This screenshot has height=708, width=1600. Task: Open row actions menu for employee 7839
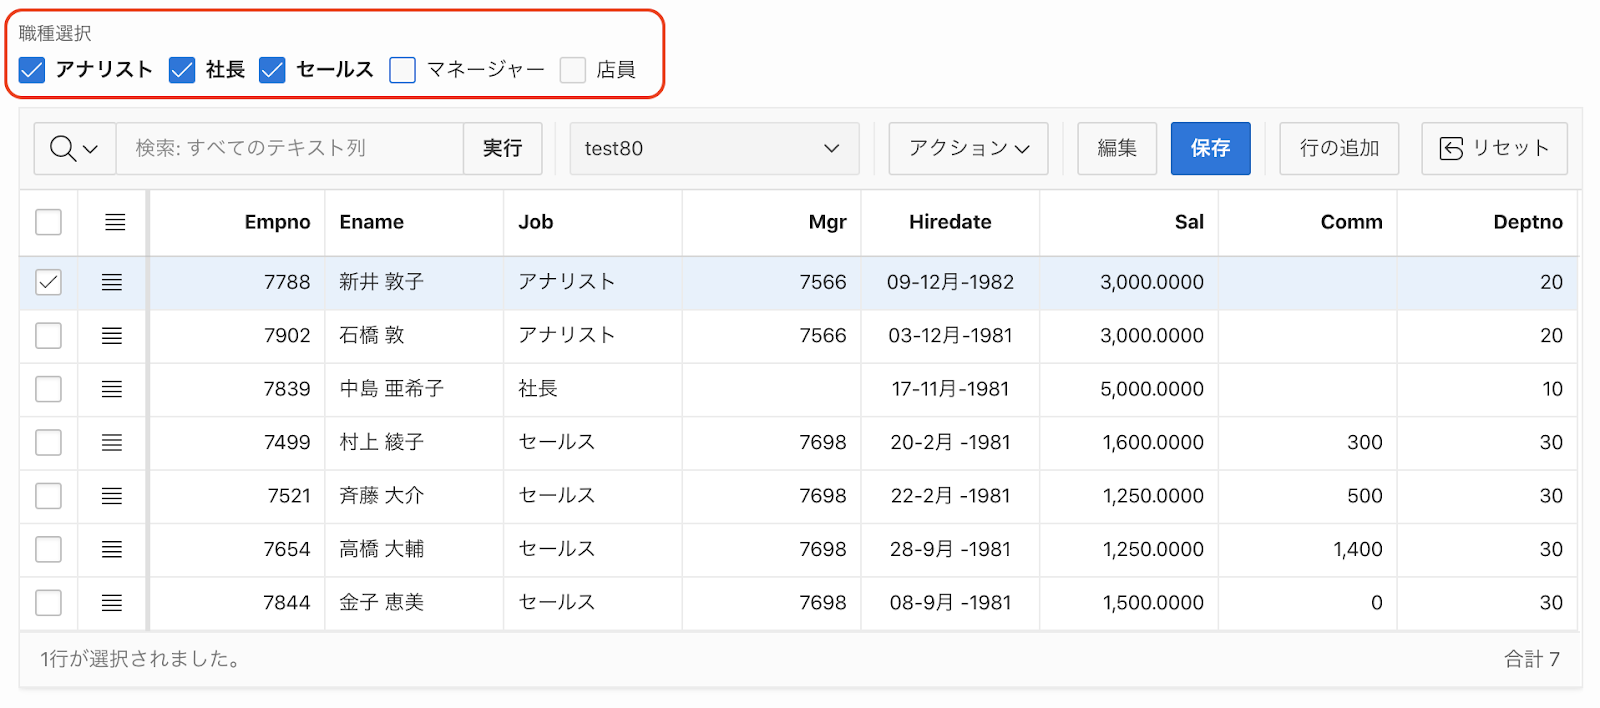(x=112, y=389)
